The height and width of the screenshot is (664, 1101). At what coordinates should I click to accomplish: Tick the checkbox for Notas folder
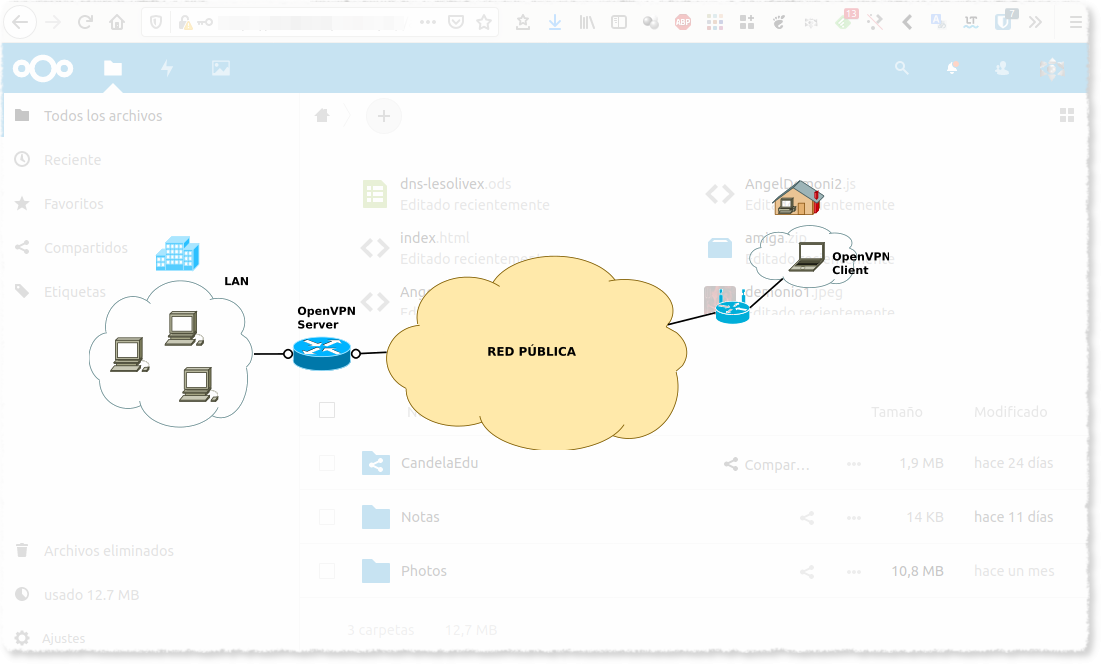327,517
